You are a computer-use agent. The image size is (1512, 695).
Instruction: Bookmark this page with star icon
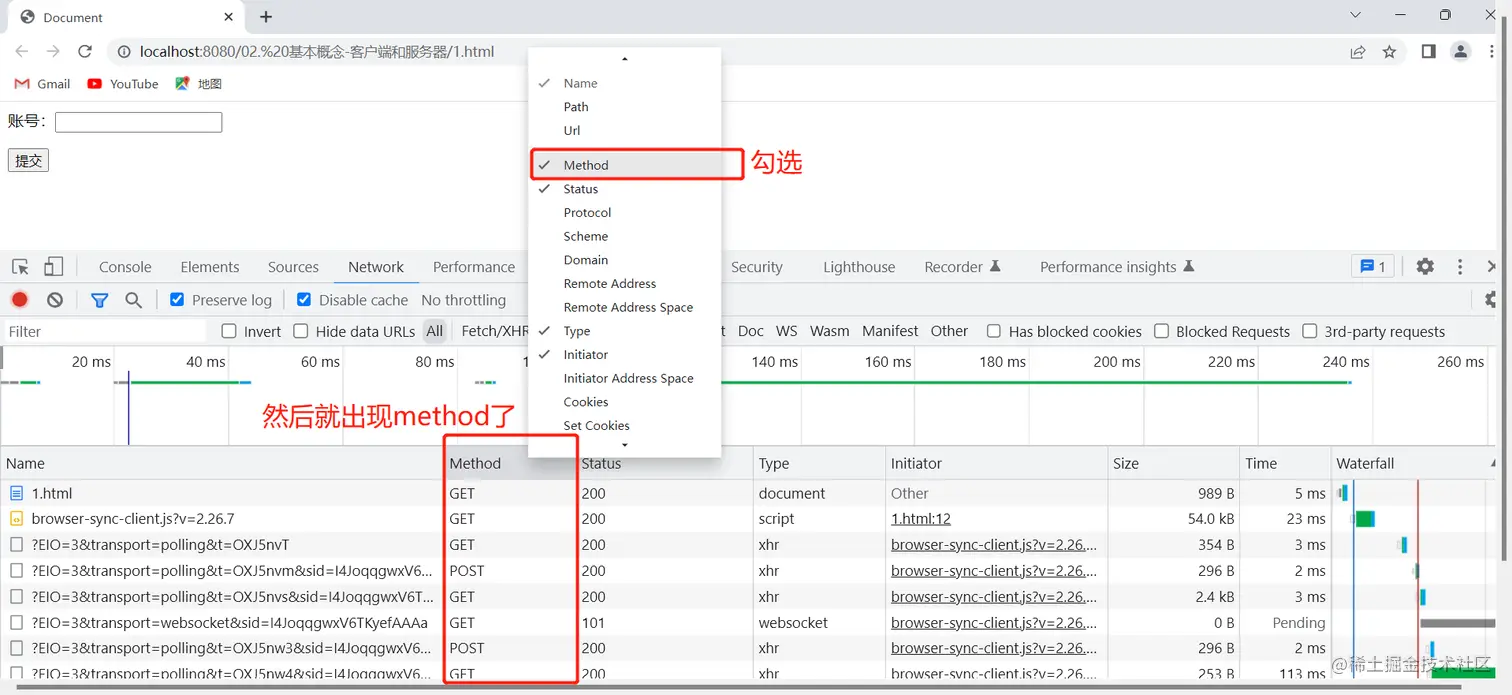(x=1389, y=52)
